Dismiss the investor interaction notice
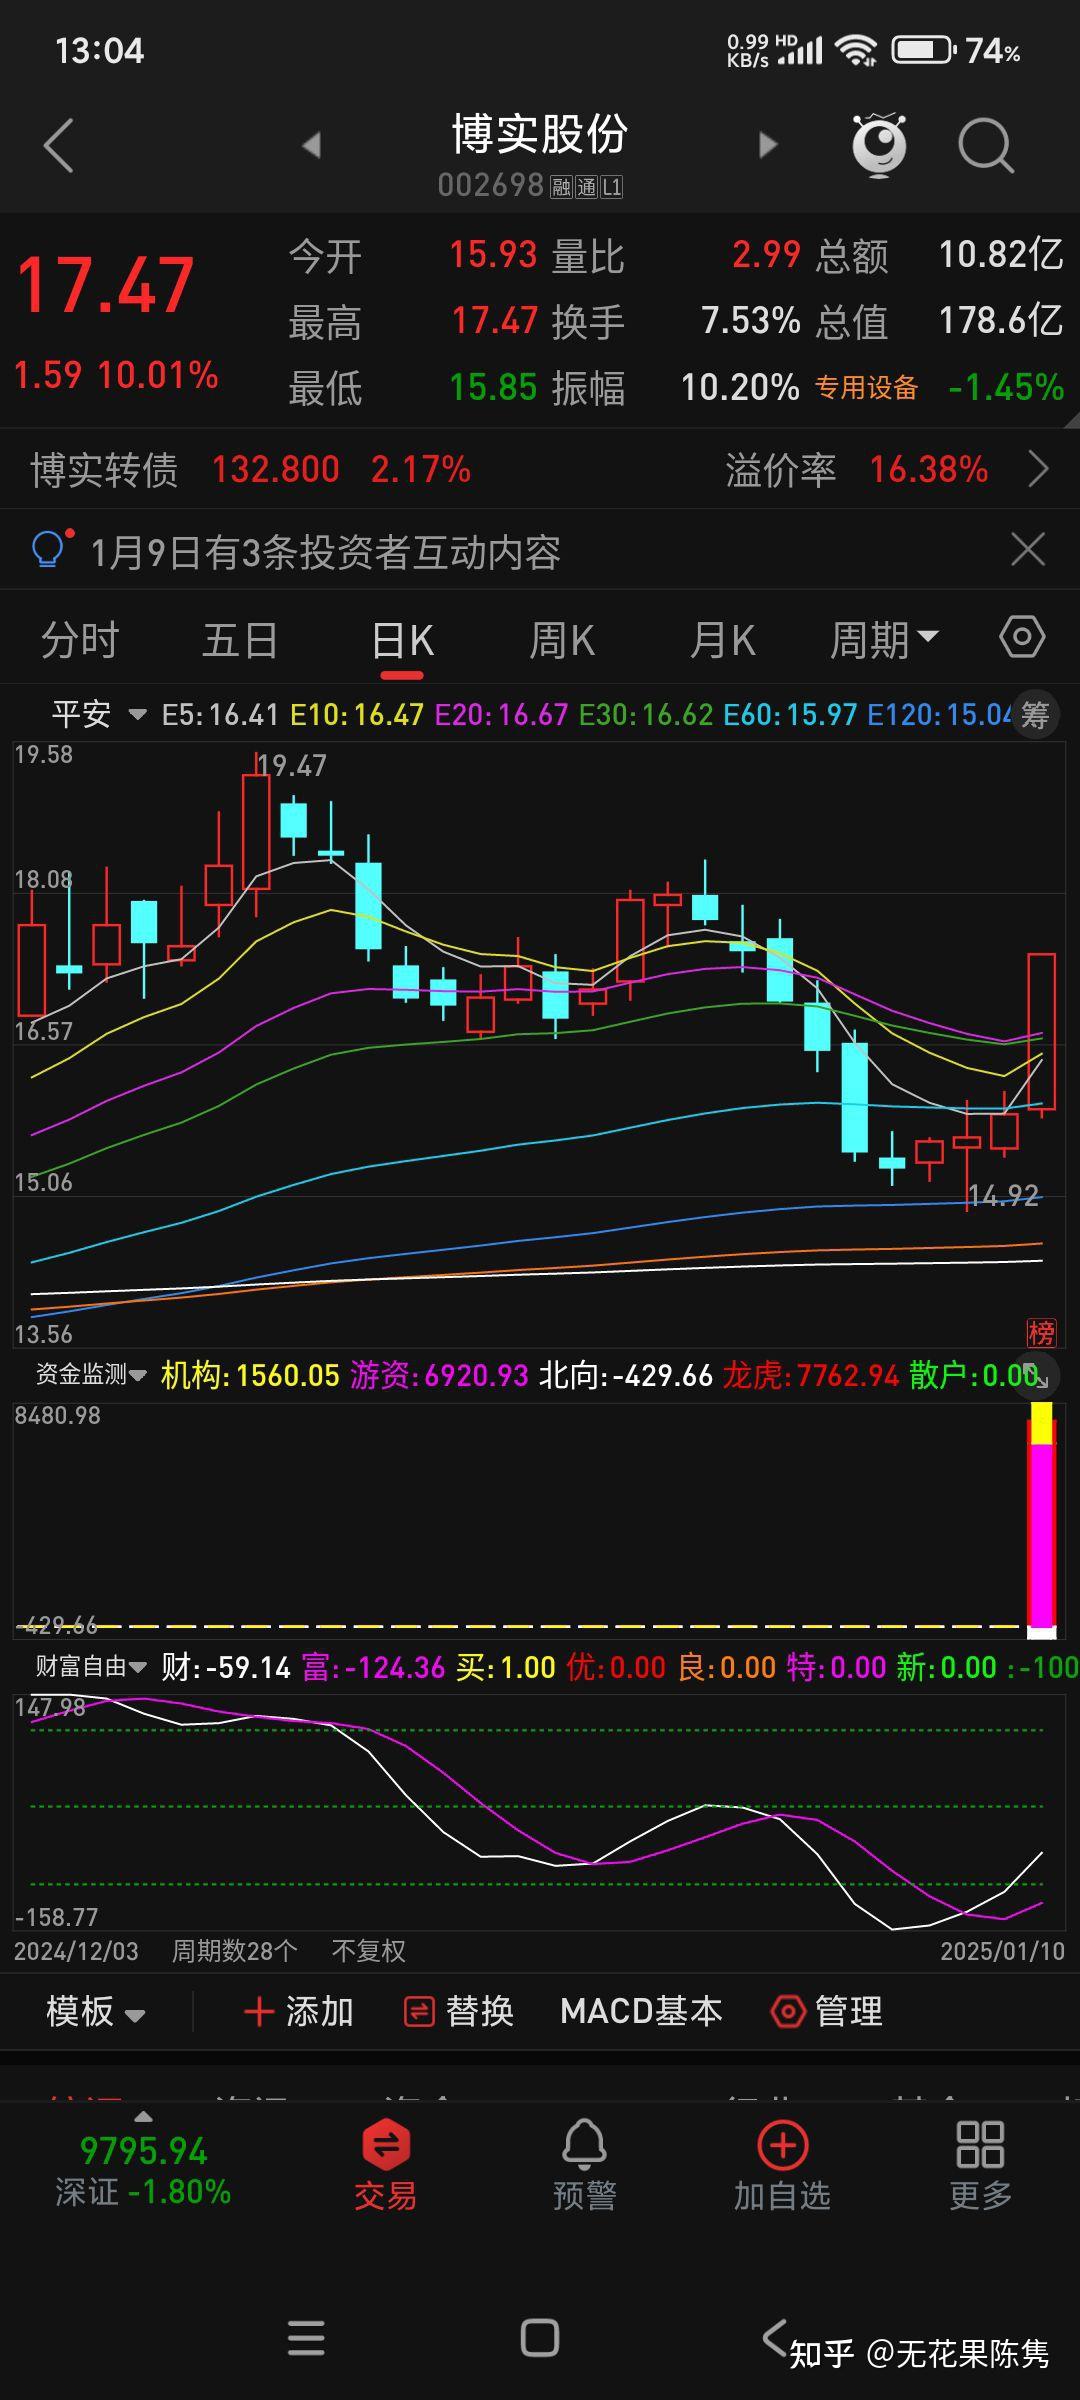This screenshot has height=2400, width=1080. (x=1028, y=550)
